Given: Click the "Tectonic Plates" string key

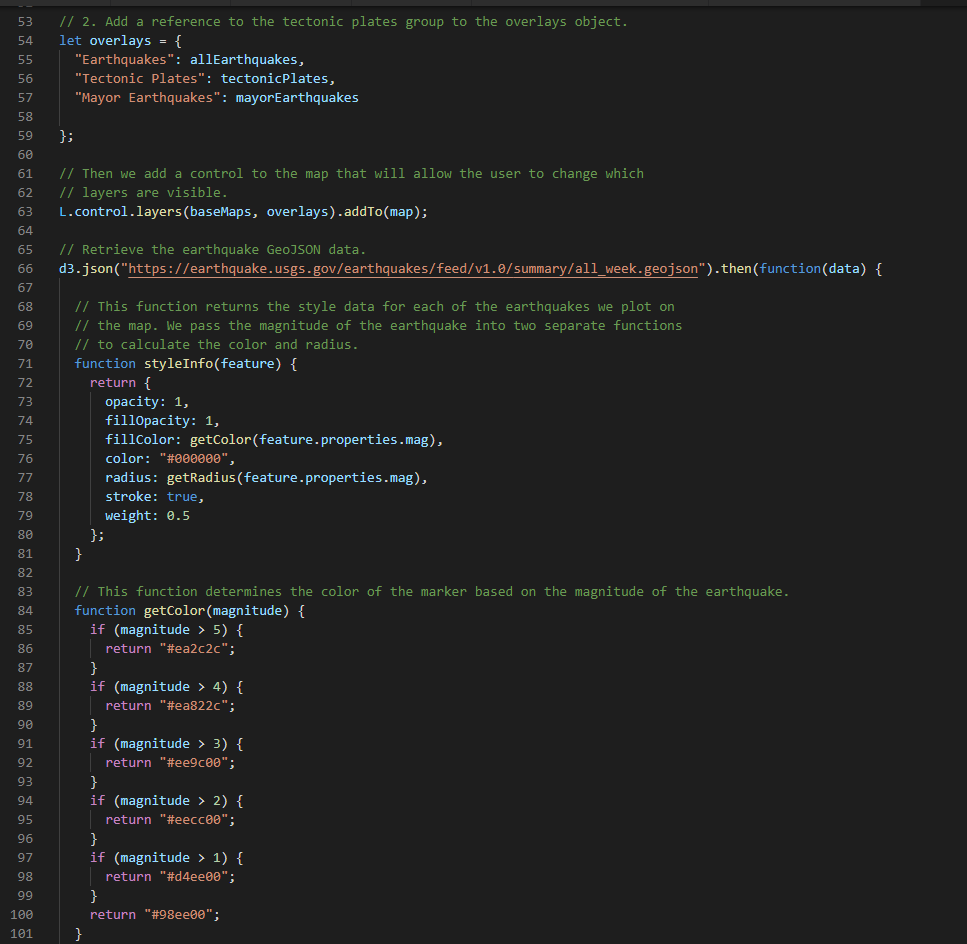Looking at the screenshot, I should point(140,79).
